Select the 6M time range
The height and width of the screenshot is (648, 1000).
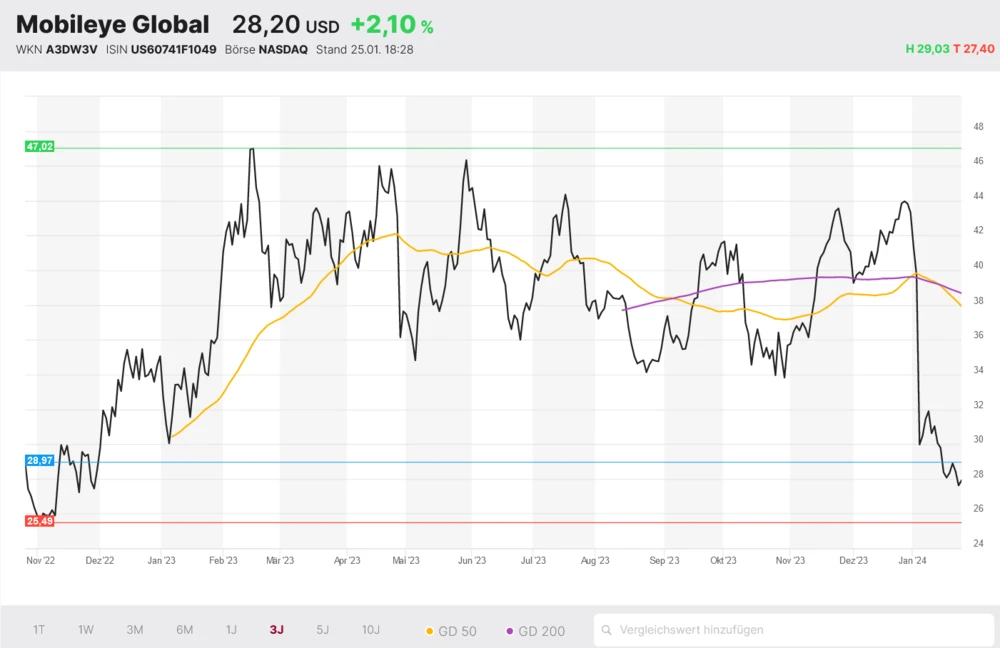[x=184, y=630]
